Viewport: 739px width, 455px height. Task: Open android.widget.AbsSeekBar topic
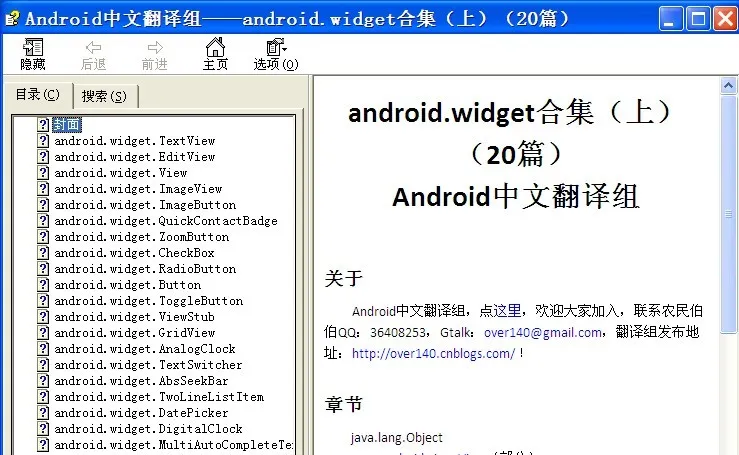pyautogui.click(x=141, y=381)
